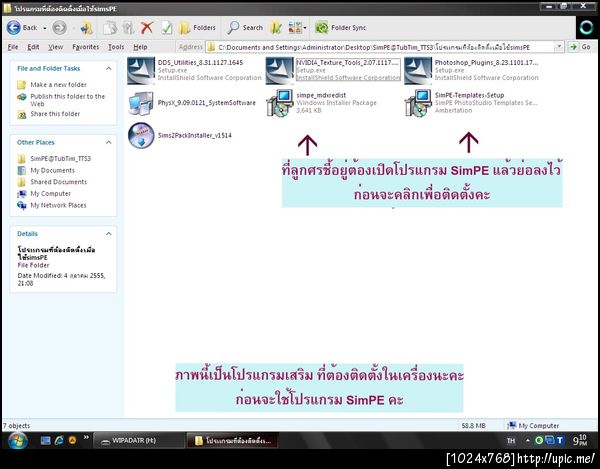Click the green circle tray icon

click(x=539, y=441)
